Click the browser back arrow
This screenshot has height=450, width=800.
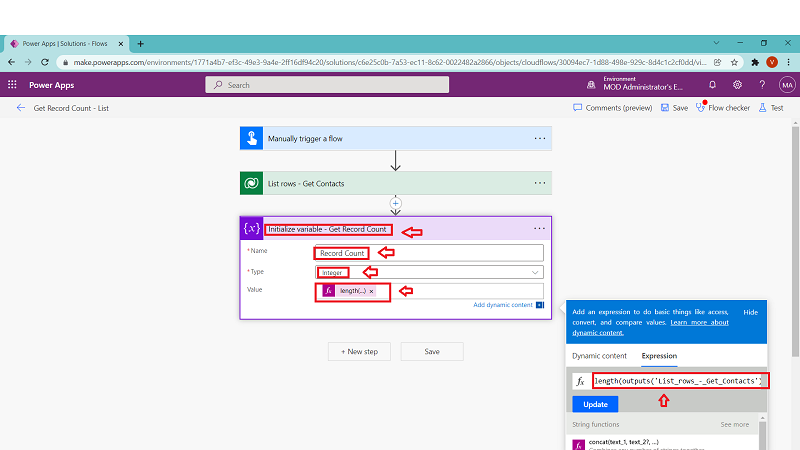pos(11,62)
